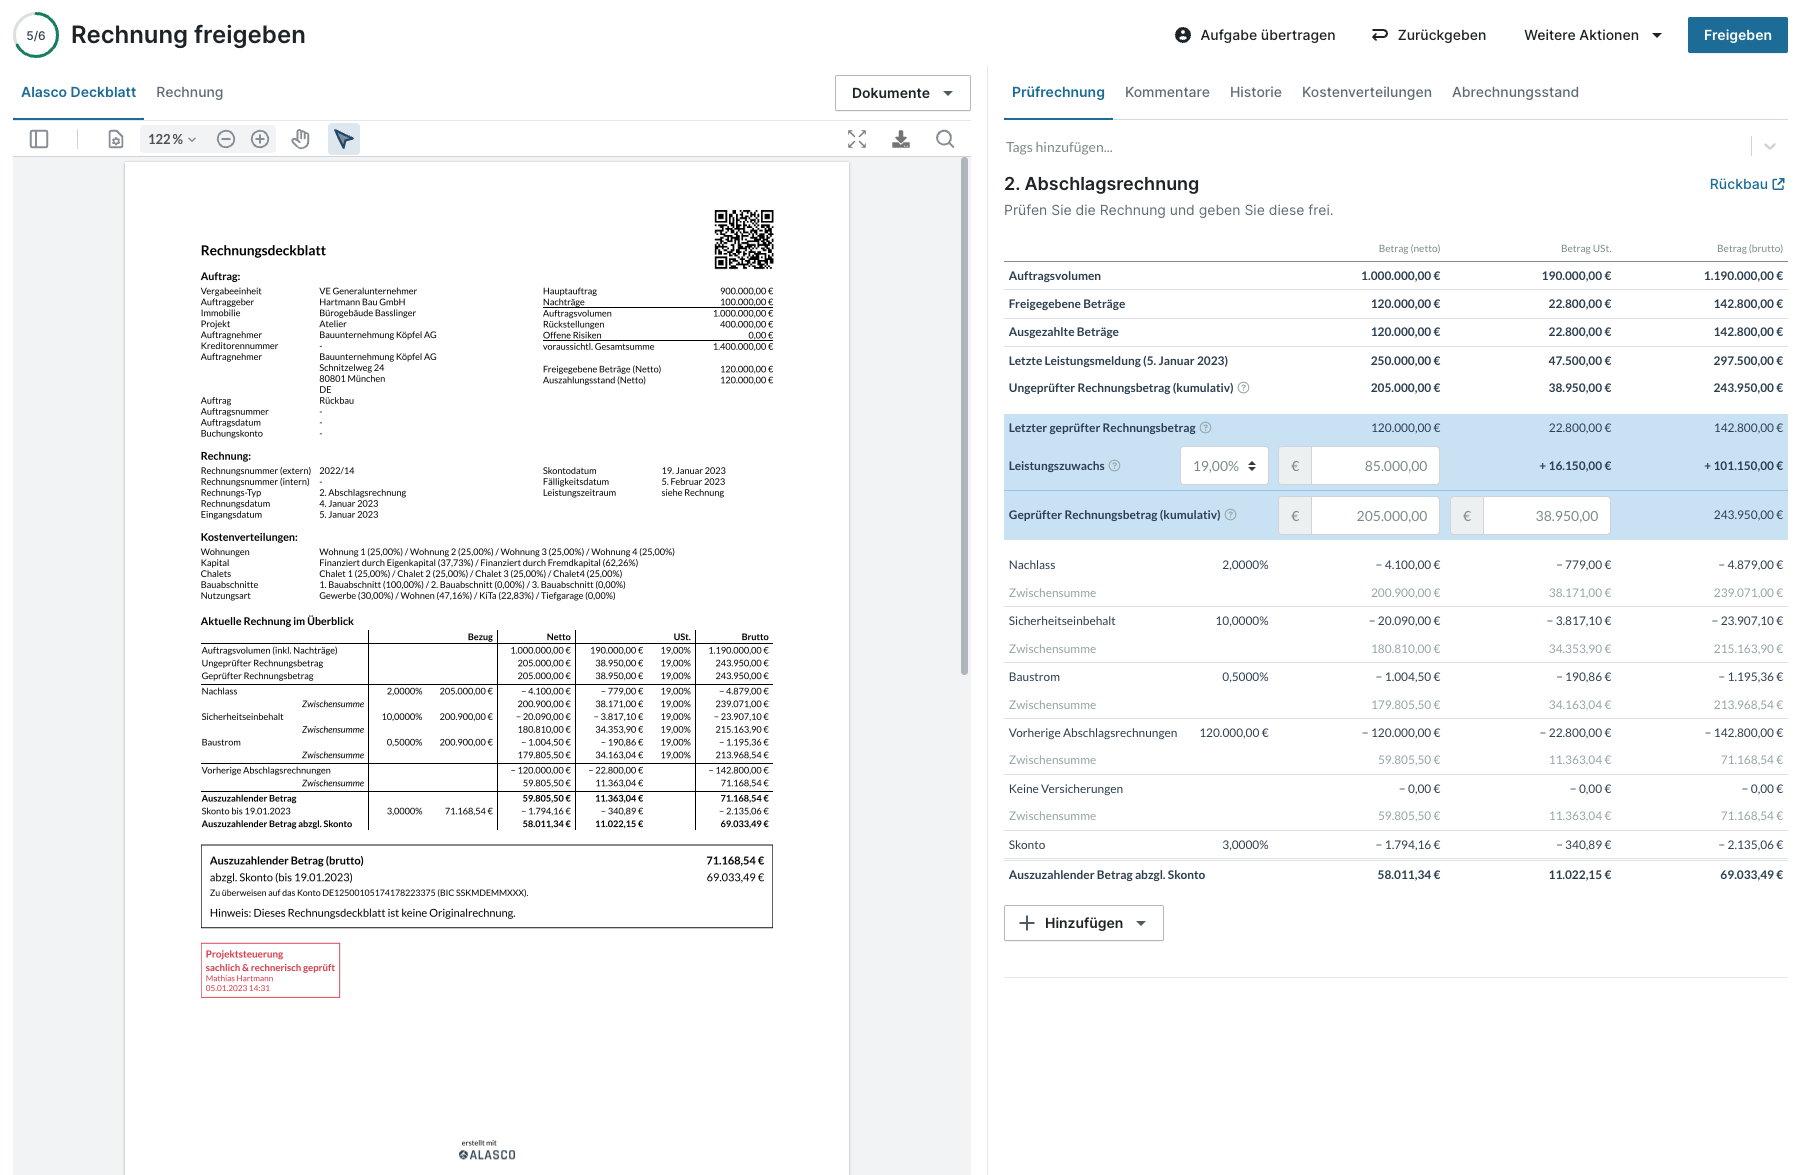Activate the arrow selection tool
Viewport: 1801px width, 1175px height.
point(343,139)
